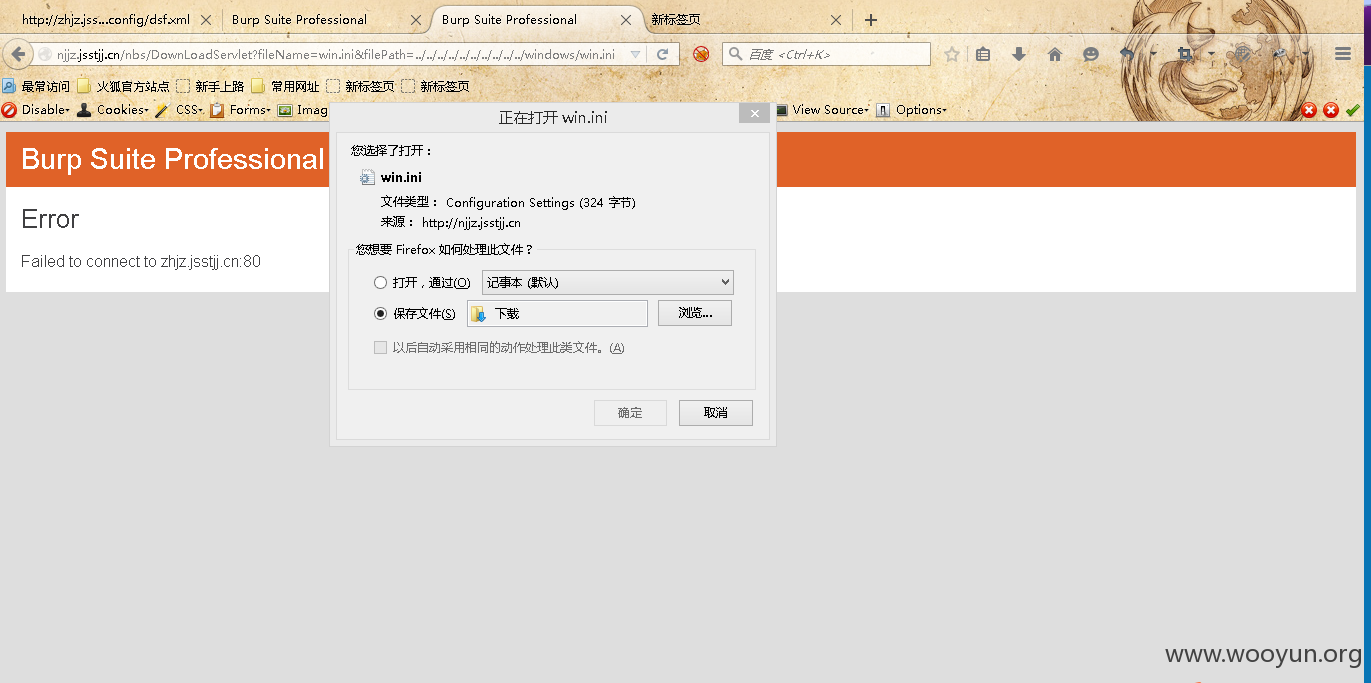Click the win.ini file name in dialog
Viewport: 1371px width, 683px height.
pyautogui.click(x=401, y=177)
